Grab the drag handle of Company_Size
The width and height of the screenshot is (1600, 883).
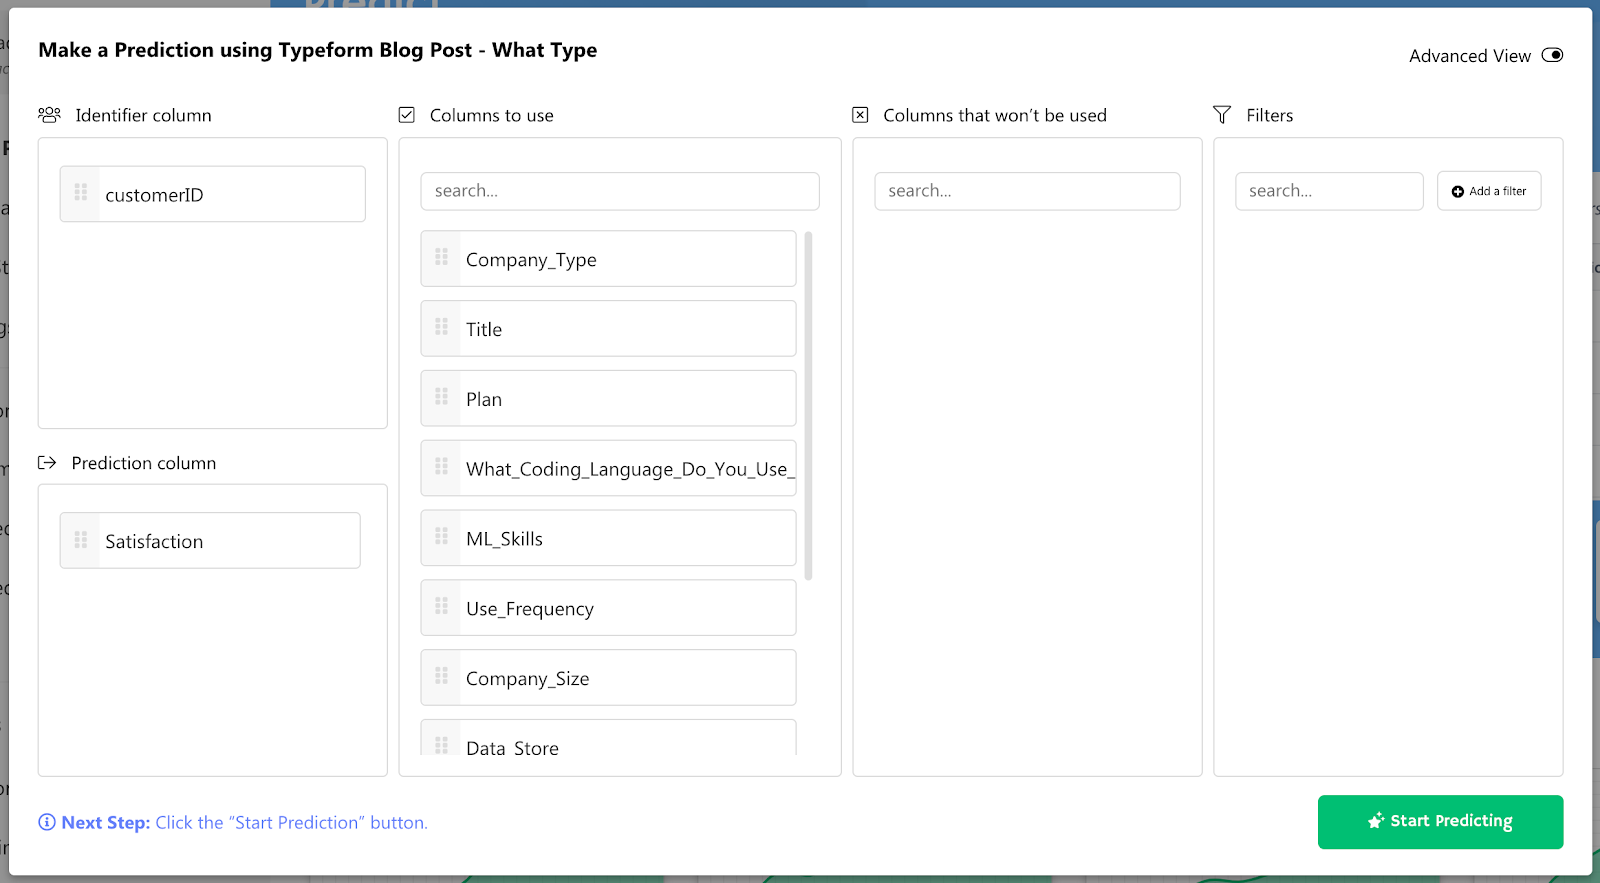[x=441, y=676]
